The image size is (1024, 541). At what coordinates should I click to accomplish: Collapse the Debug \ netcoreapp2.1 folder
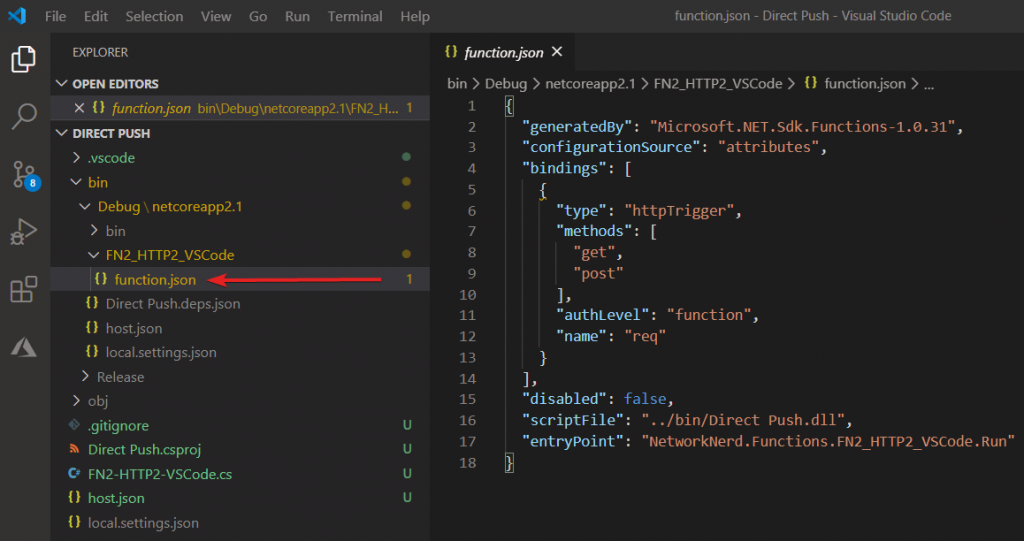(x=85, y=206)
